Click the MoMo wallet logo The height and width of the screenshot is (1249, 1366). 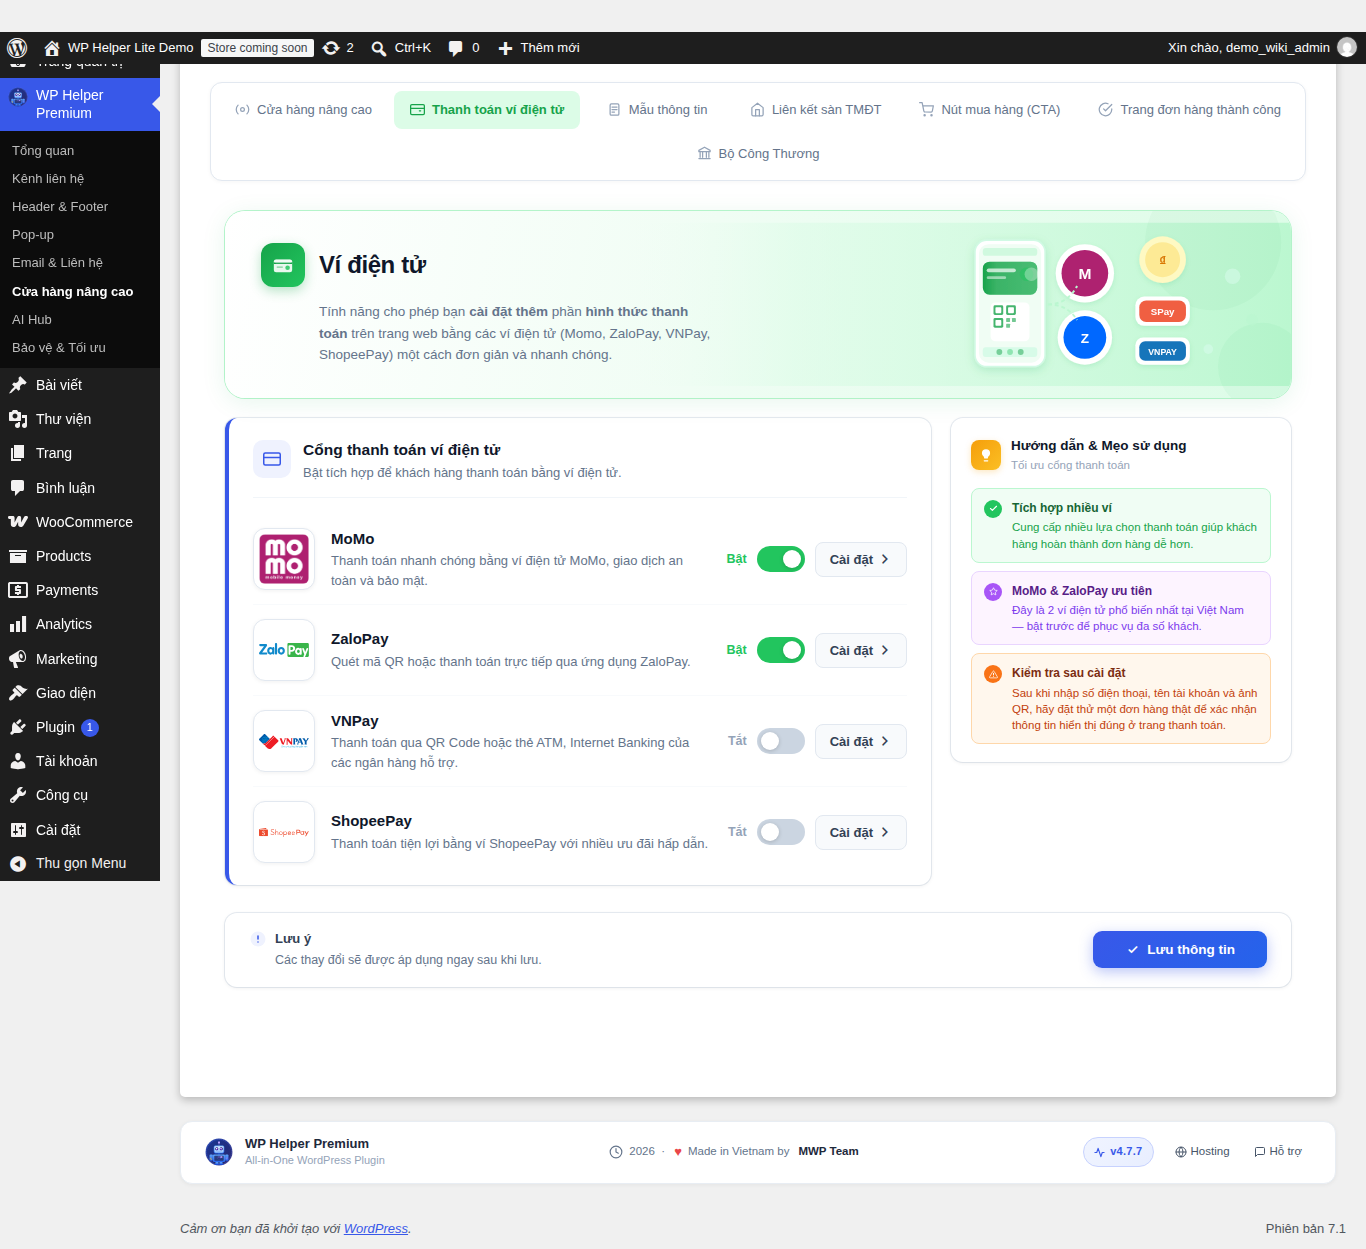(284, 559)
